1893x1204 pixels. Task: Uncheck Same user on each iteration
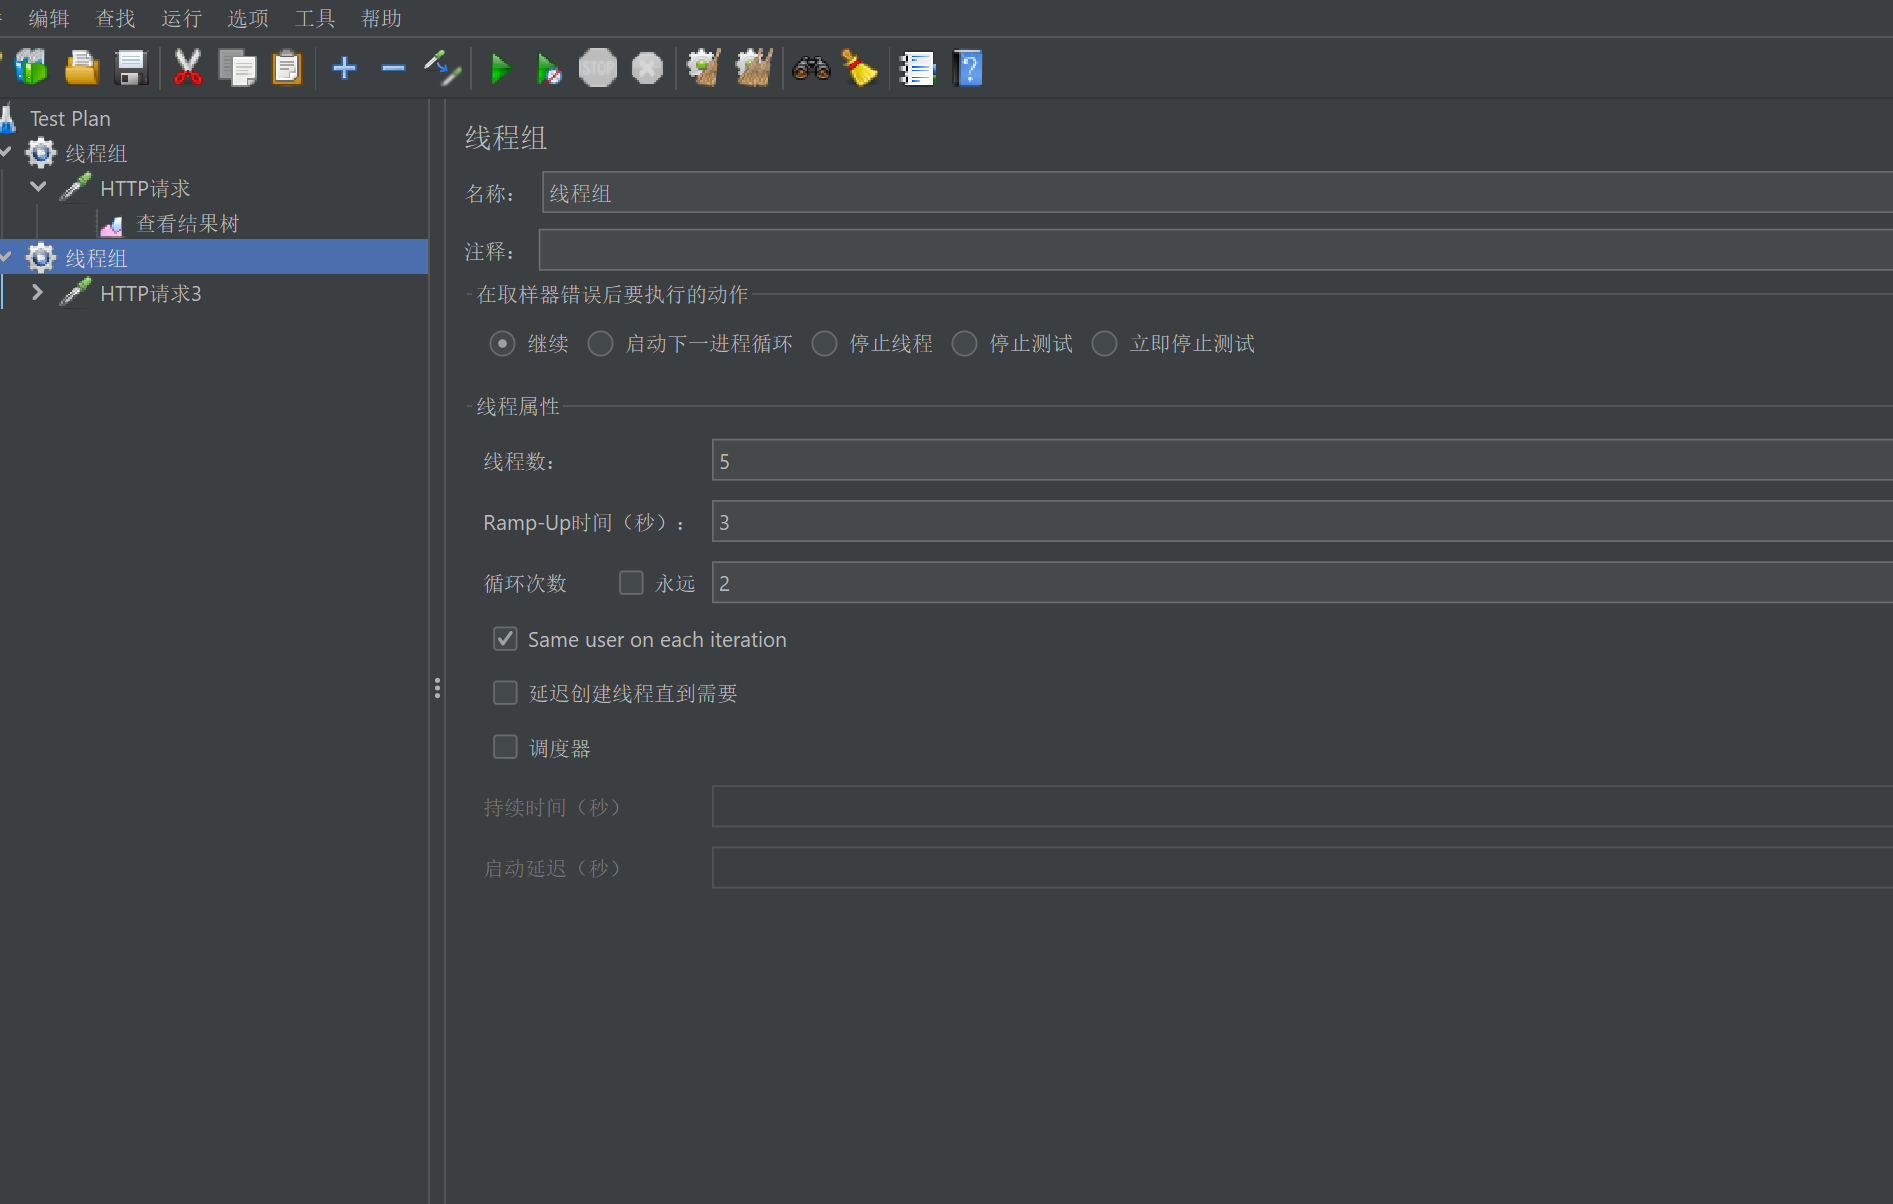[x=505, y=639]
